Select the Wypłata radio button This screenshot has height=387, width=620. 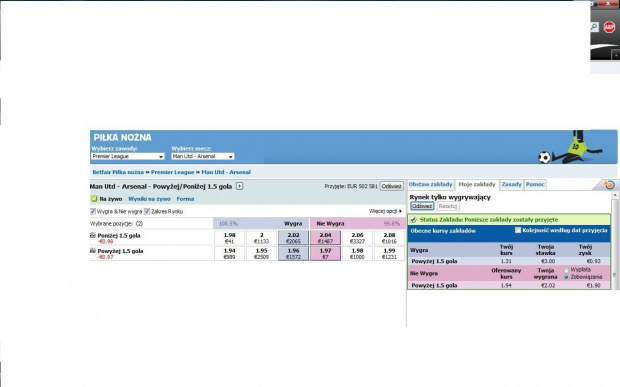pyautogui.click(x=566, y=270)
